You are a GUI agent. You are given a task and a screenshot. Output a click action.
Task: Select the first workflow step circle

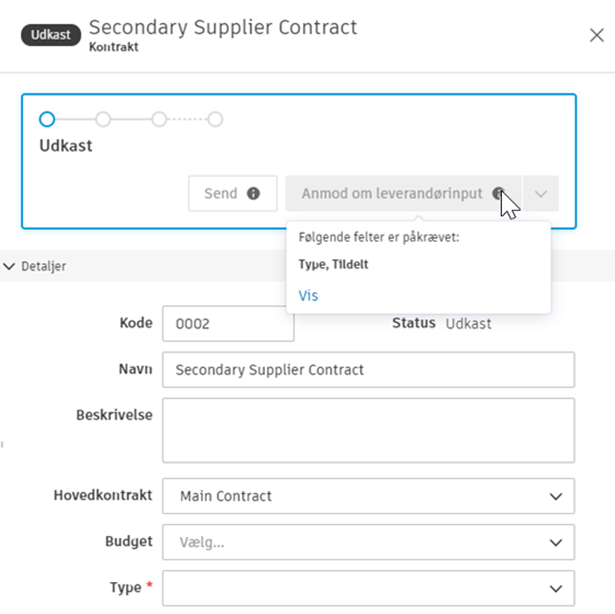click(x=47, y=120)
